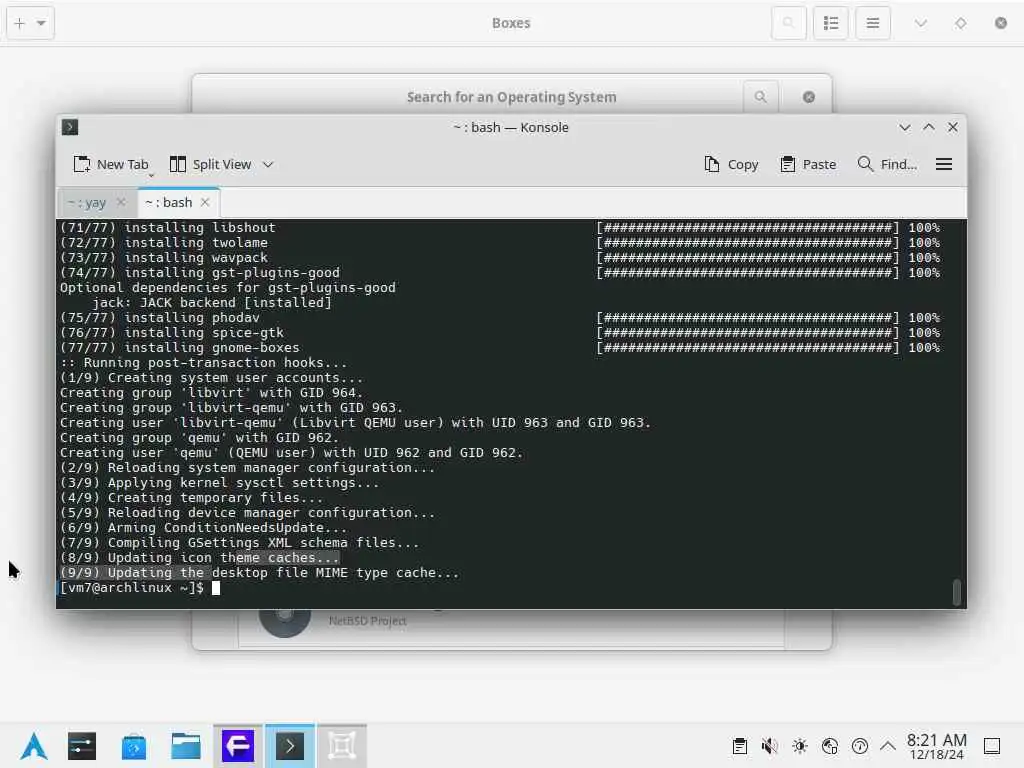Click the muted volume tray icon

click(x=769, y=746)
